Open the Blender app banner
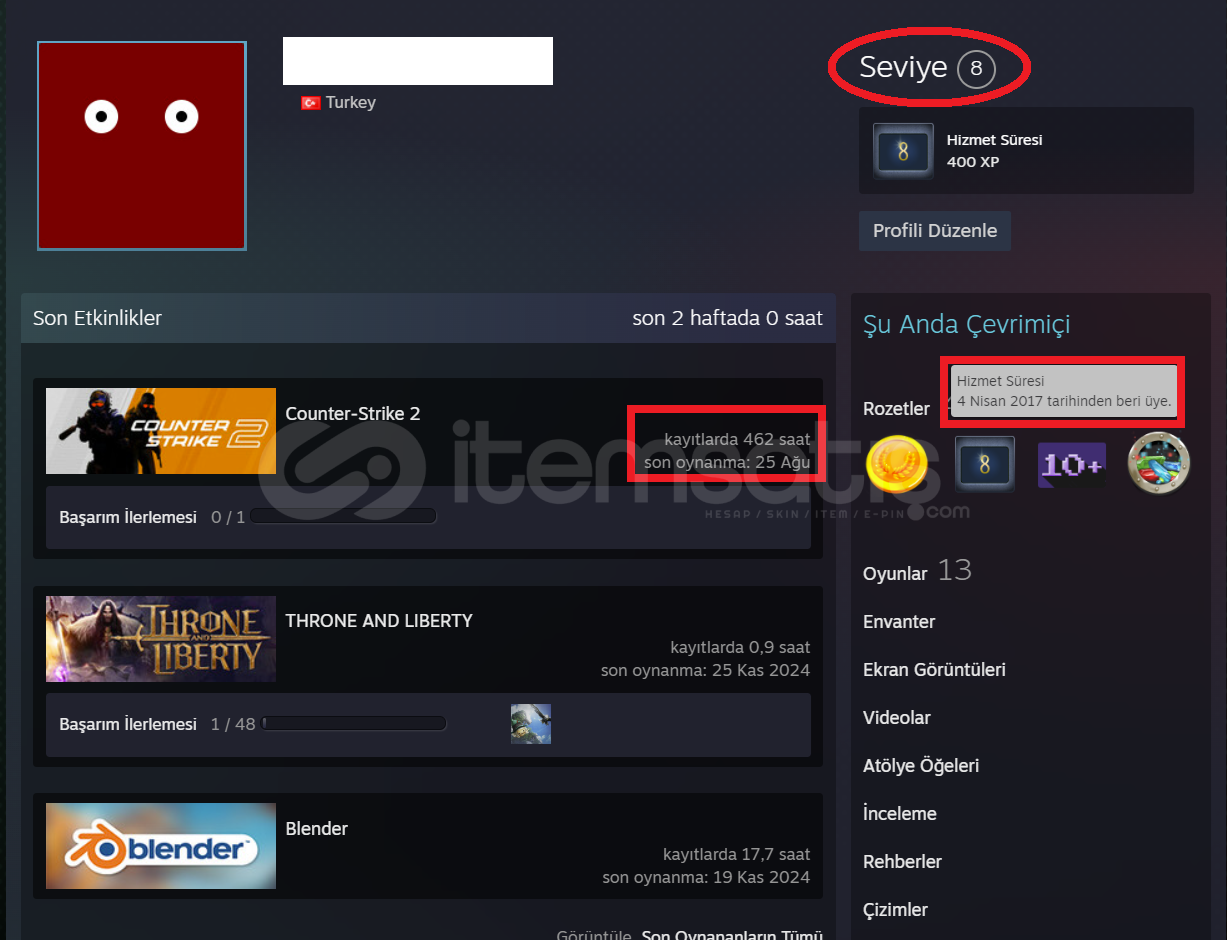This screenshot has width=1227, height=940. 161,847
